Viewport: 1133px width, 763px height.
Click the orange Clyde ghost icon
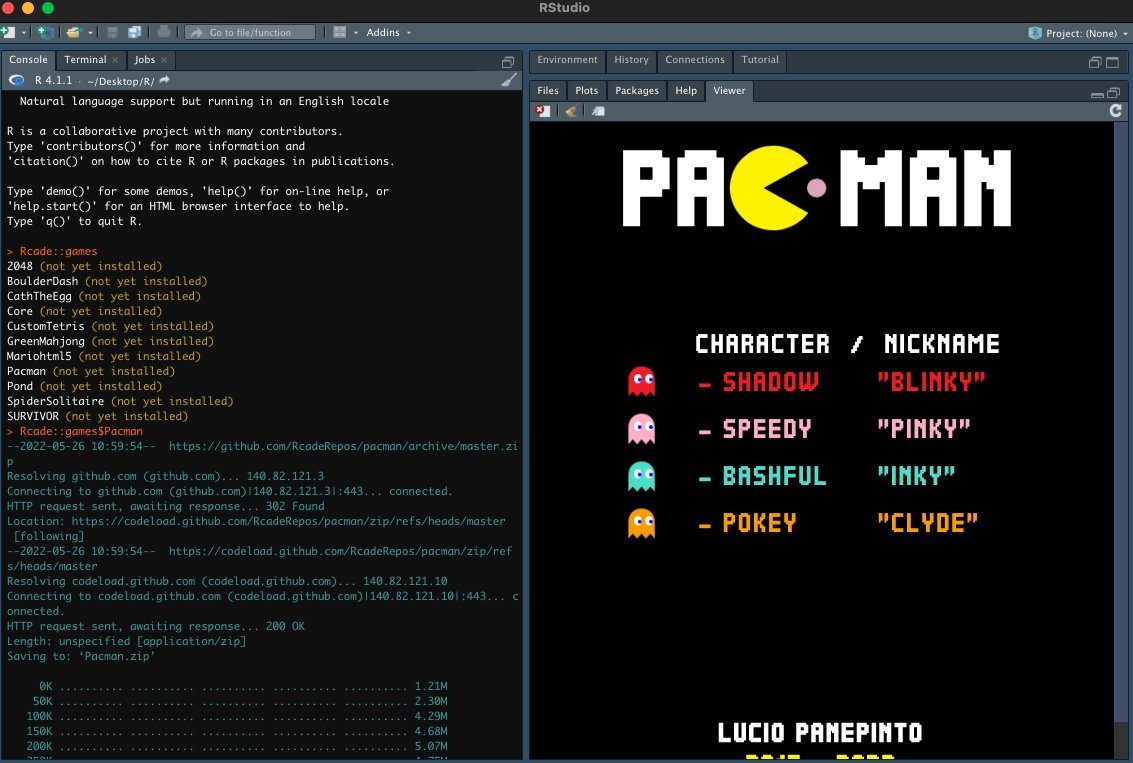tap(642, 524)
